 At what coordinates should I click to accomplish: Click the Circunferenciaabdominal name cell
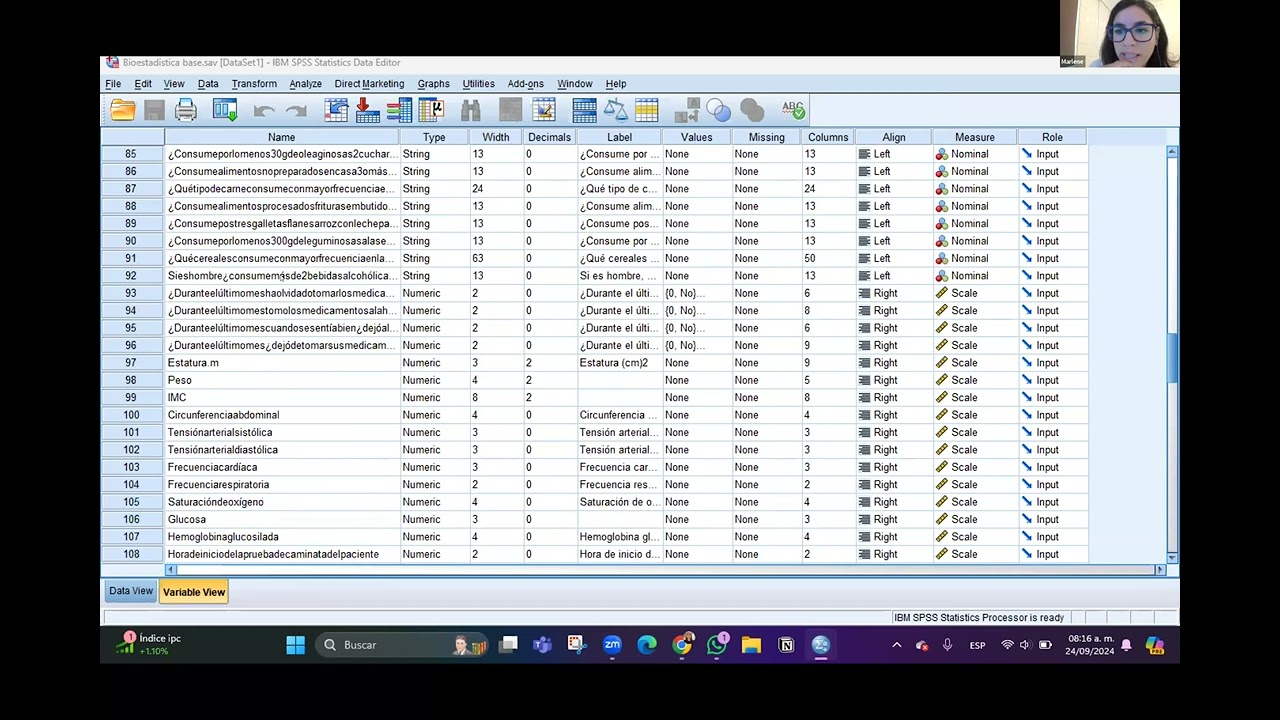coord(281,415)
